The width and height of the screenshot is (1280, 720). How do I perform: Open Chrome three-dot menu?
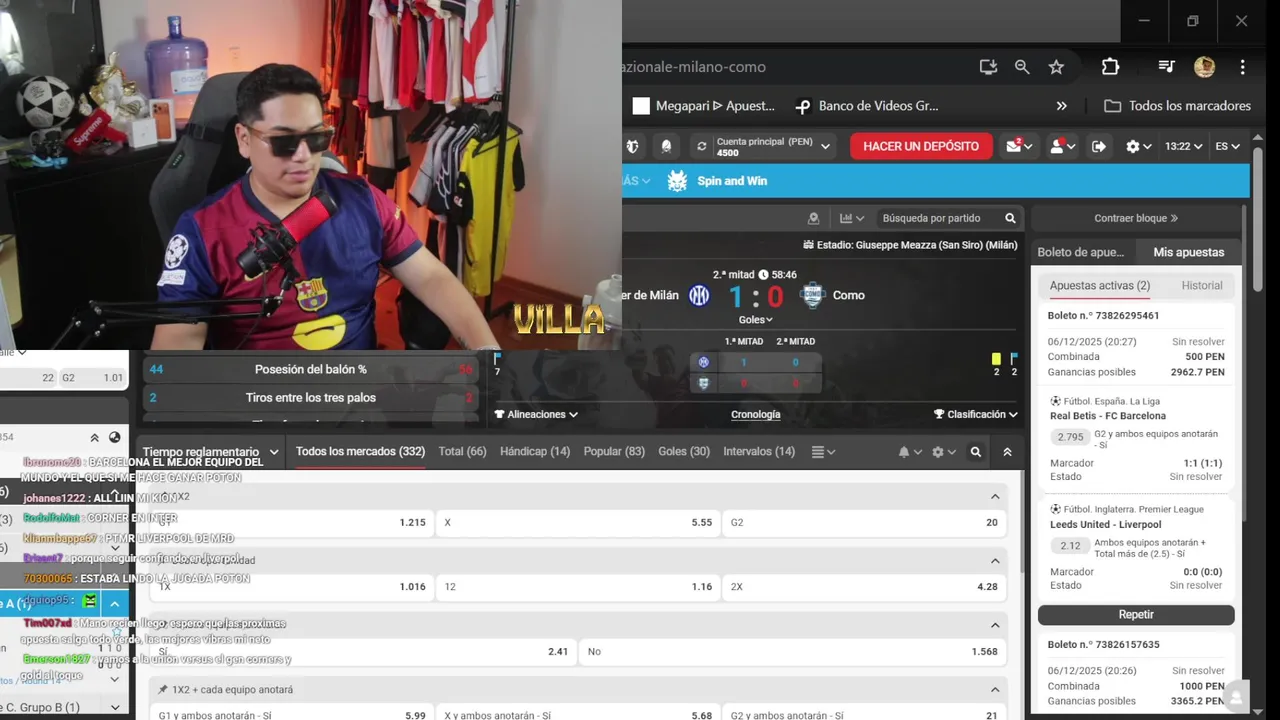tap(1242, 67)
